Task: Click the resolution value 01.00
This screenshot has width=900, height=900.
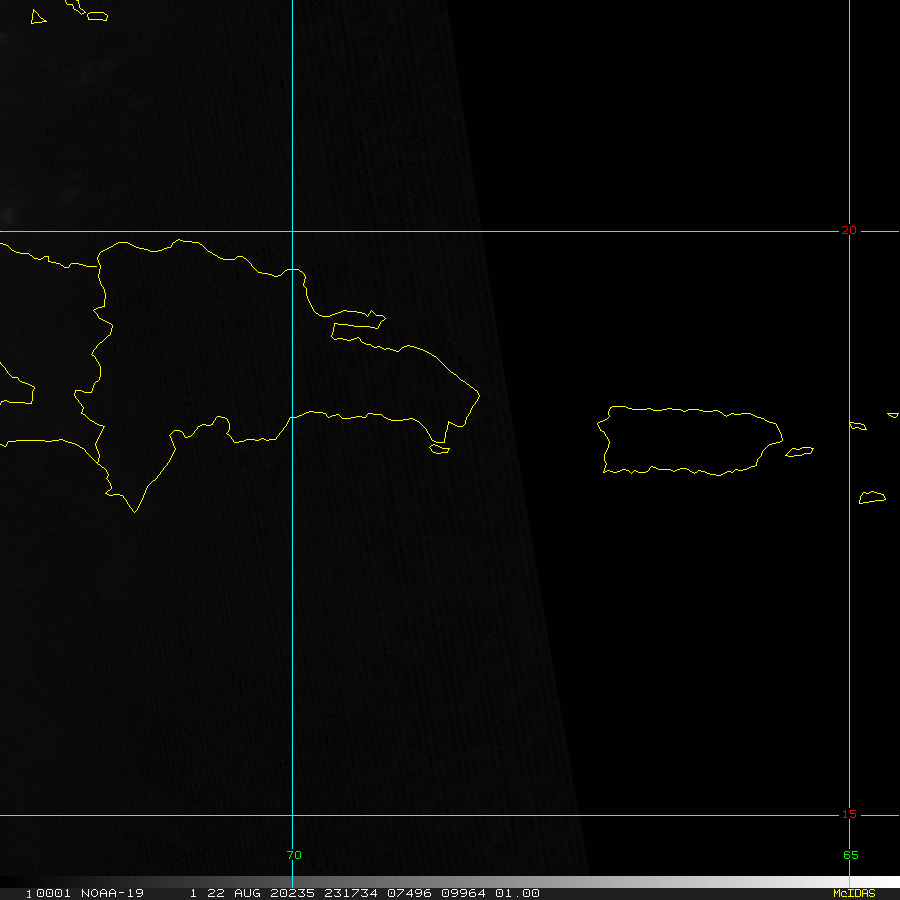Action: click(x=517, y=893)
